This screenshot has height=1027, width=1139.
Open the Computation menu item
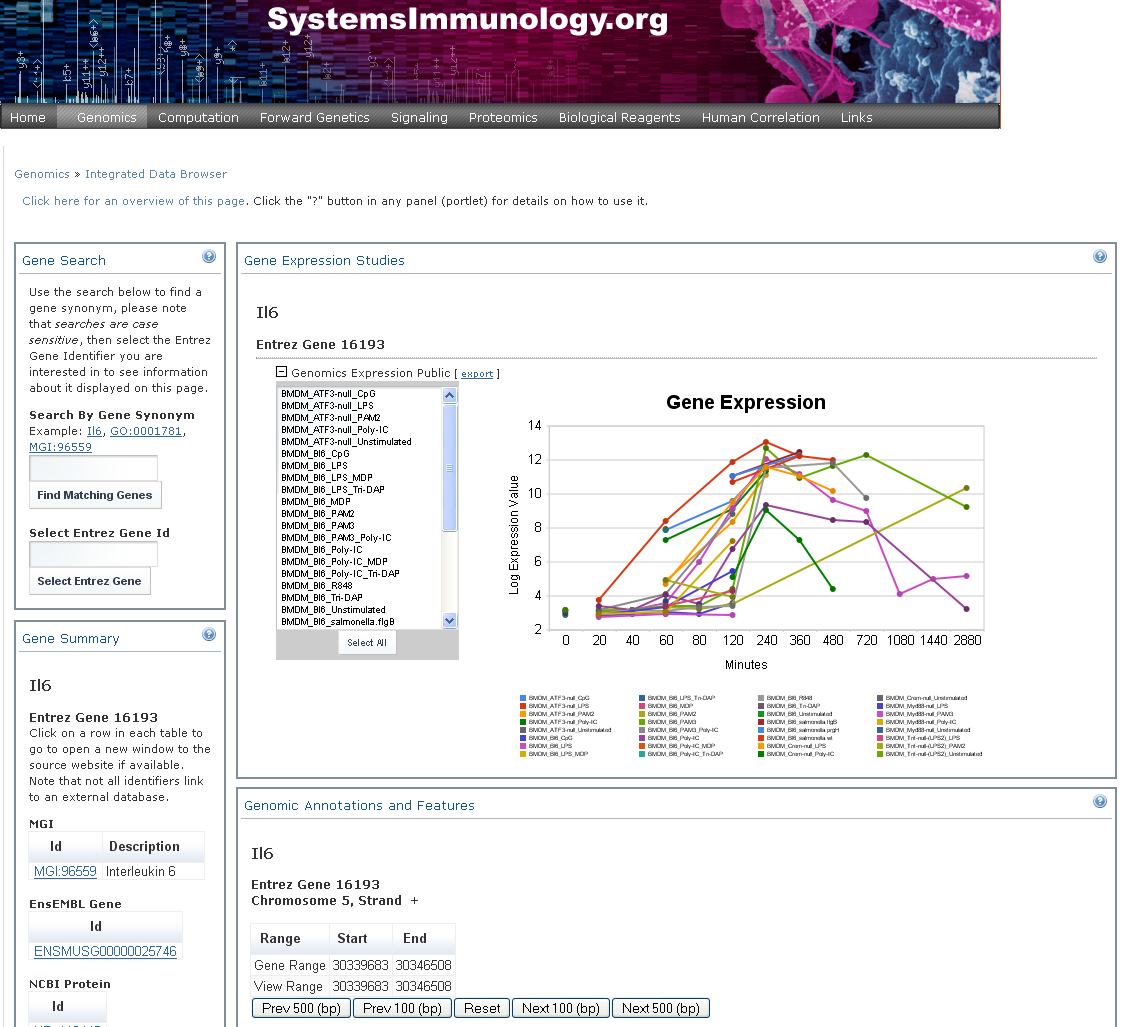pyautogui.click(x=198, y=118)
